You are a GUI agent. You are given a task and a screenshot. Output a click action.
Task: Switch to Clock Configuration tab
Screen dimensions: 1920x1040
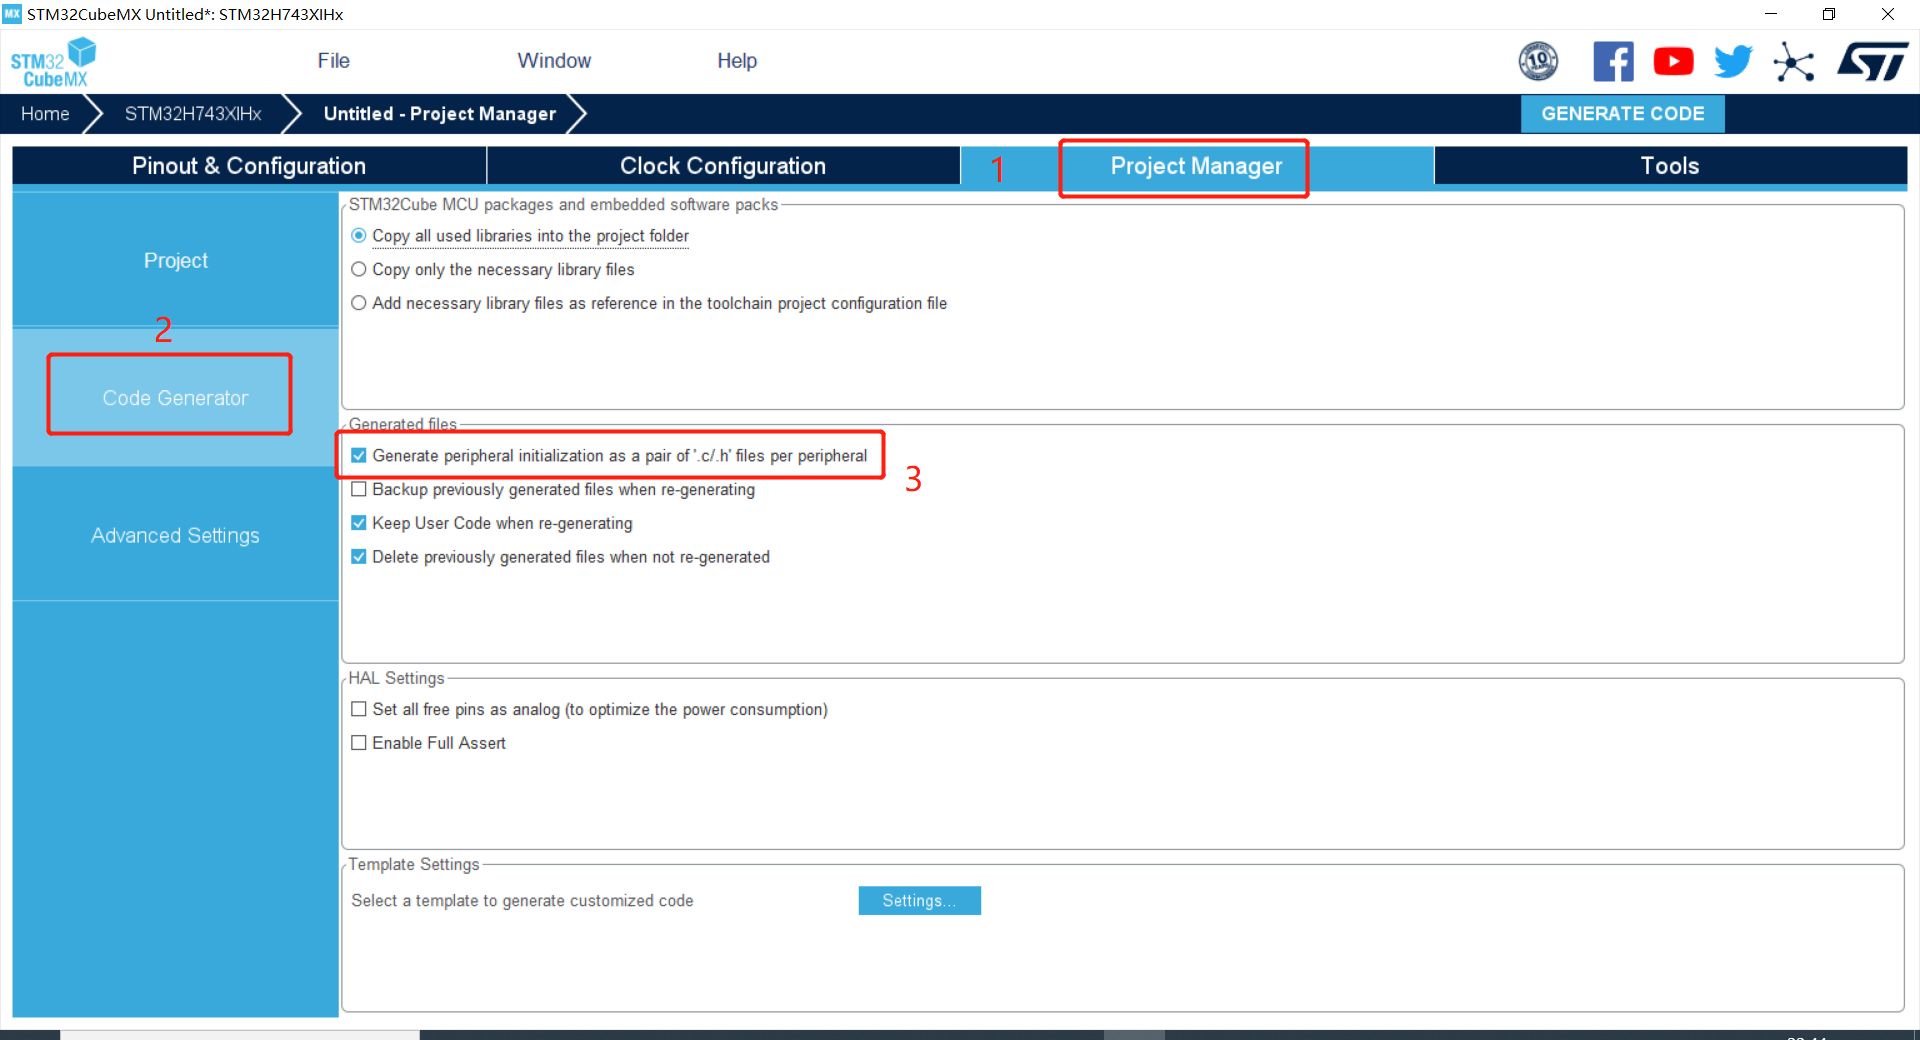[723, 166]
